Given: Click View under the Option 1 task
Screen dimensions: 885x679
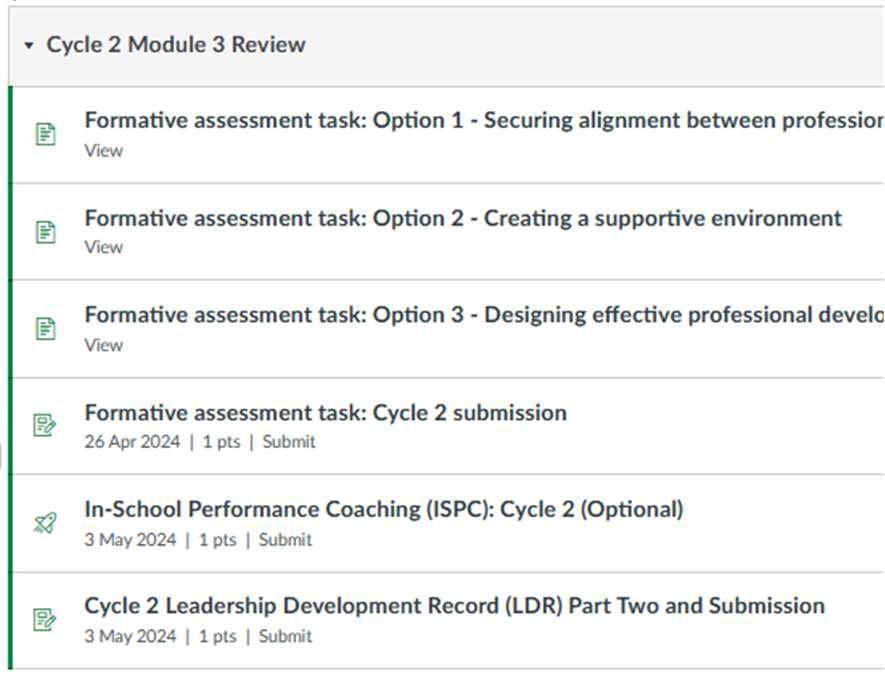Looking at the screenshot, I should [x=103, y=151].
